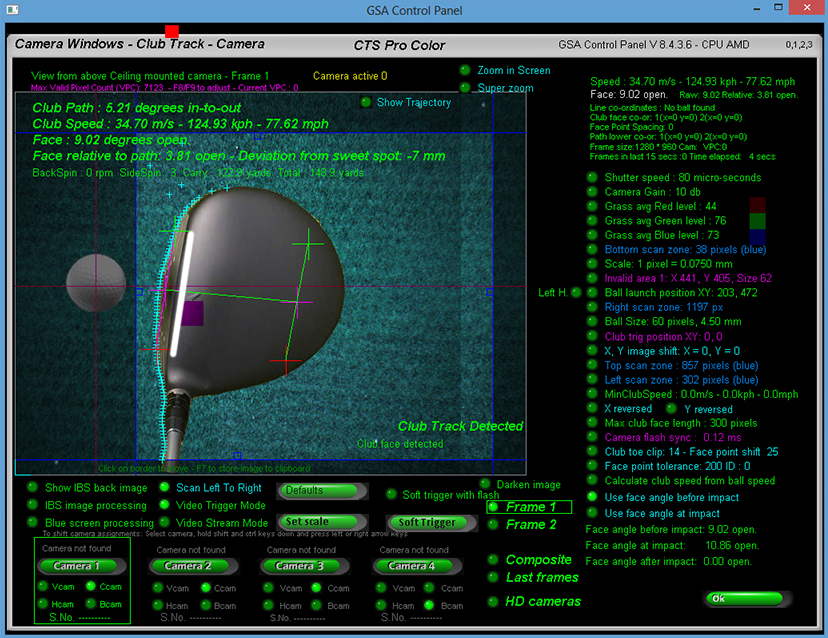Select Grass avg Red level
The width and height of the screenshot is (828, 638).
pos(592,206)
